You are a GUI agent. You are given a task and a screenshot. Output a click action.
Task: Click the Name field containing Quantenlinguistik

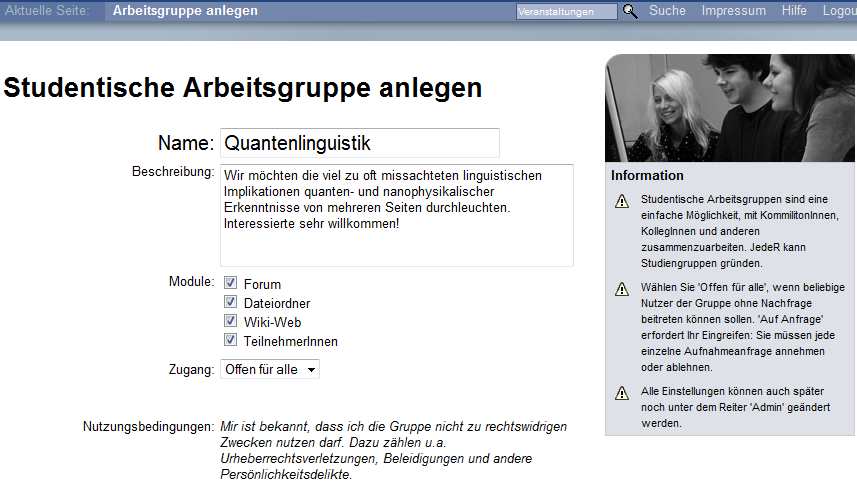(x=360, y=143)
